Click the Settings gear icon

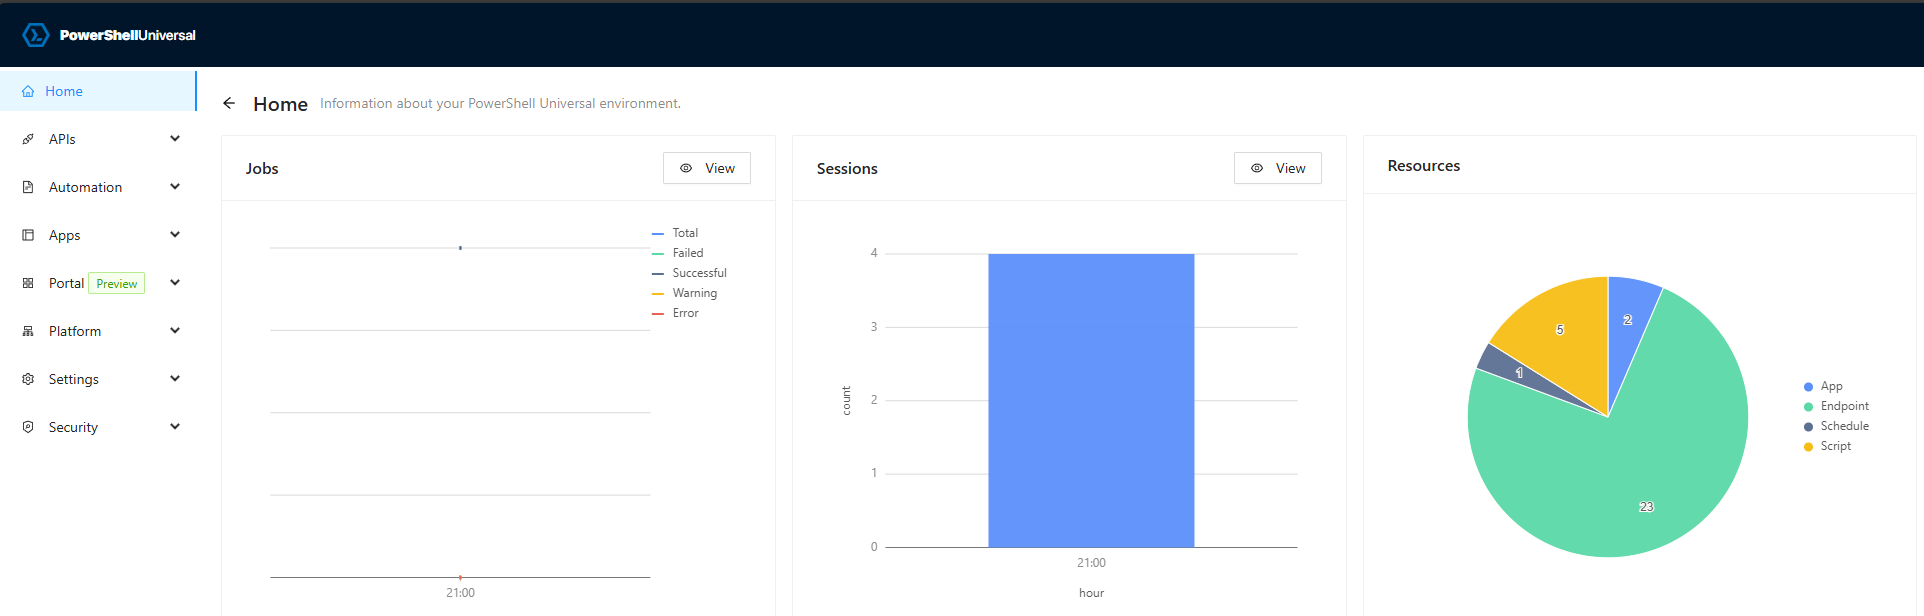coord(28,379)
